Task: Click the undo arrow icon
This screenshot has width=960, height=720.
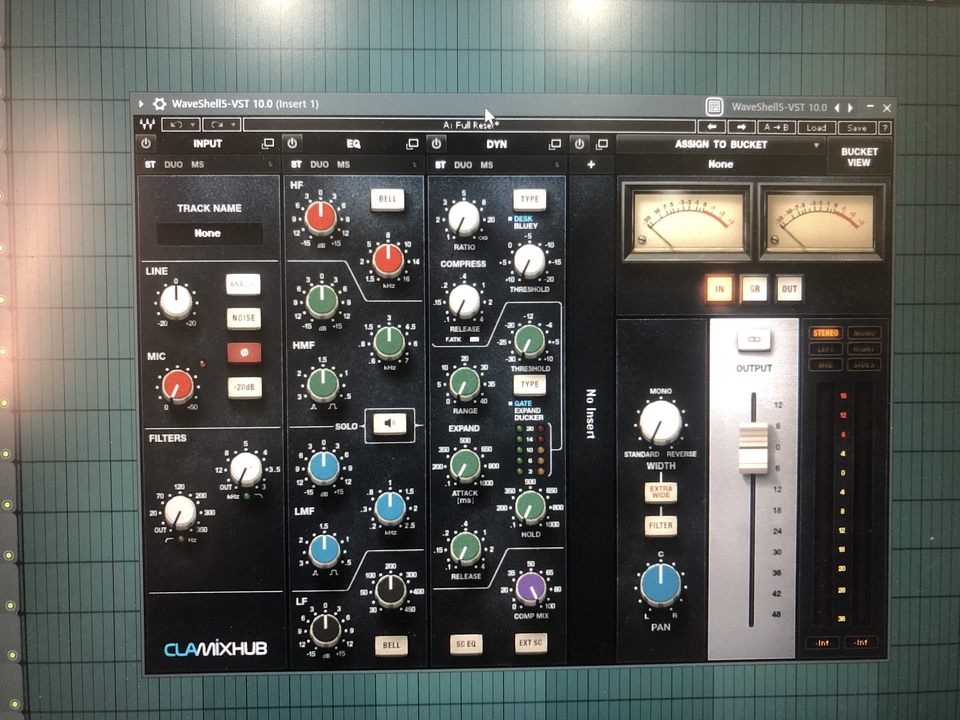Action: tap(176, 125)
